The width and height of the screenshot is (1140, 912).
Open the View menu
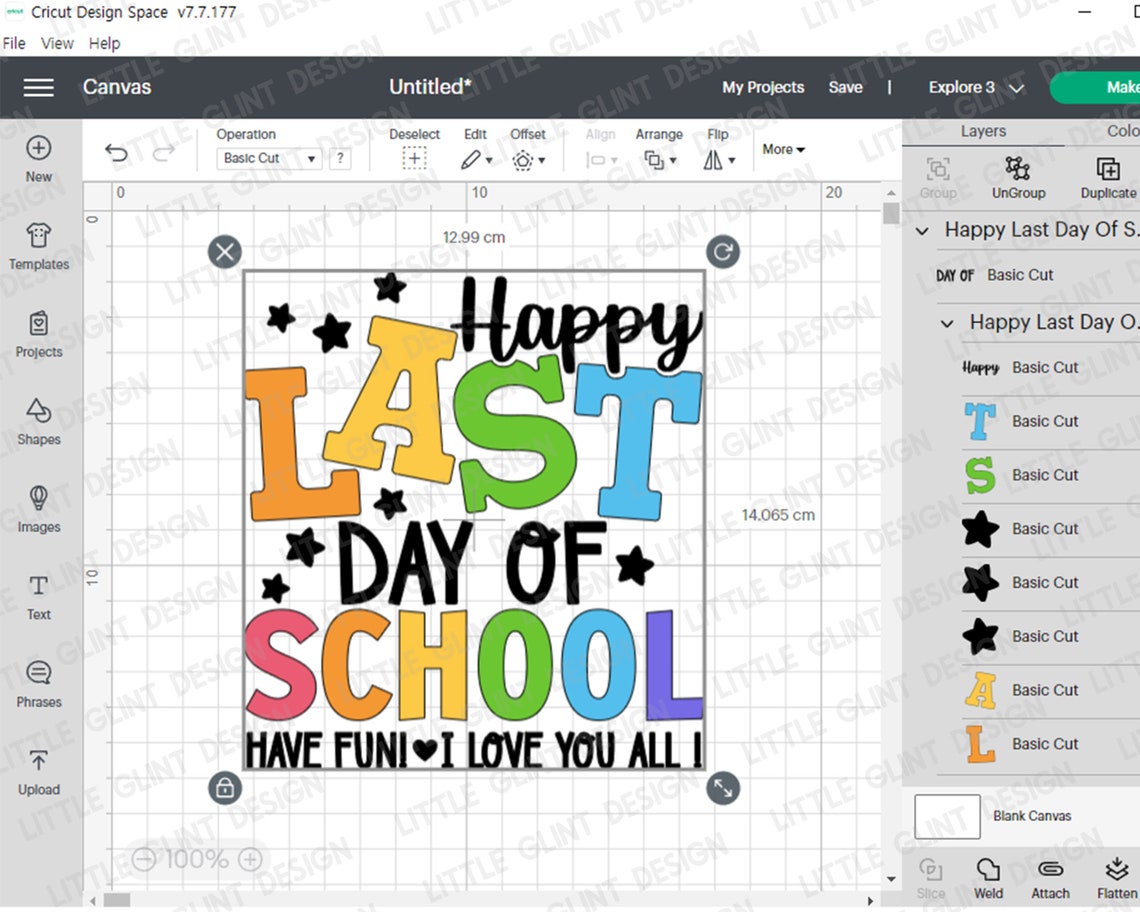[x=56, y=43]
